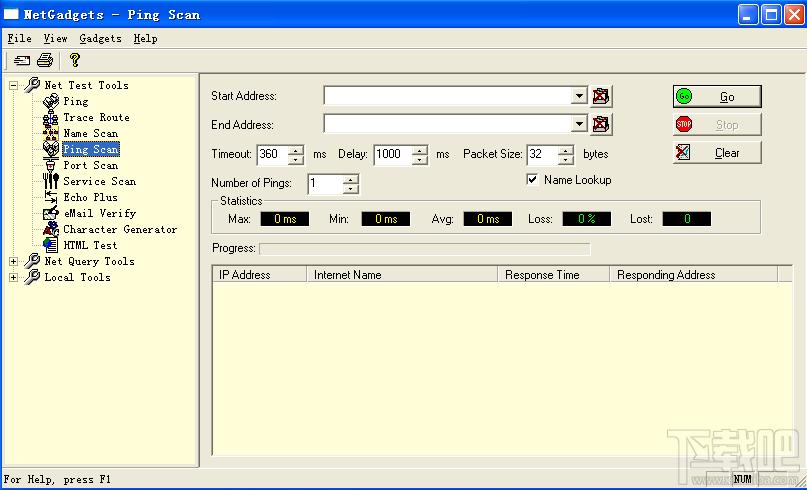Increase the Number of Pings spinner

pos(350,179)
